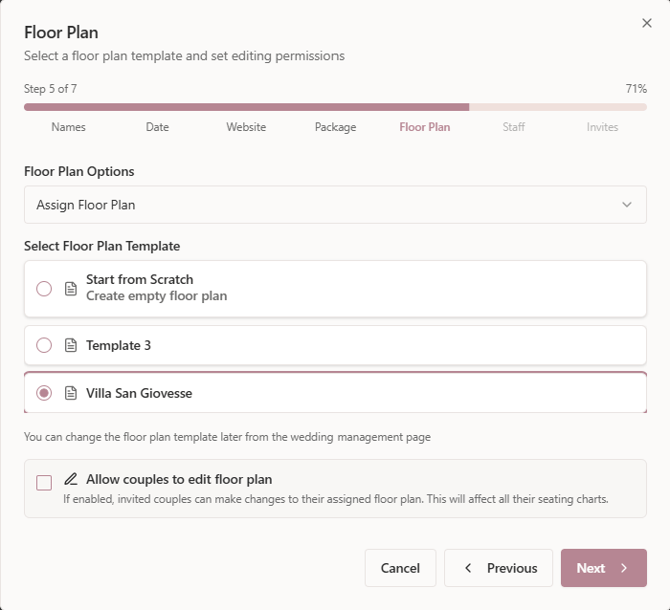The image size is (670, 610).
Task: Choose the Template 3 radio option
Action: click(44, 345)
